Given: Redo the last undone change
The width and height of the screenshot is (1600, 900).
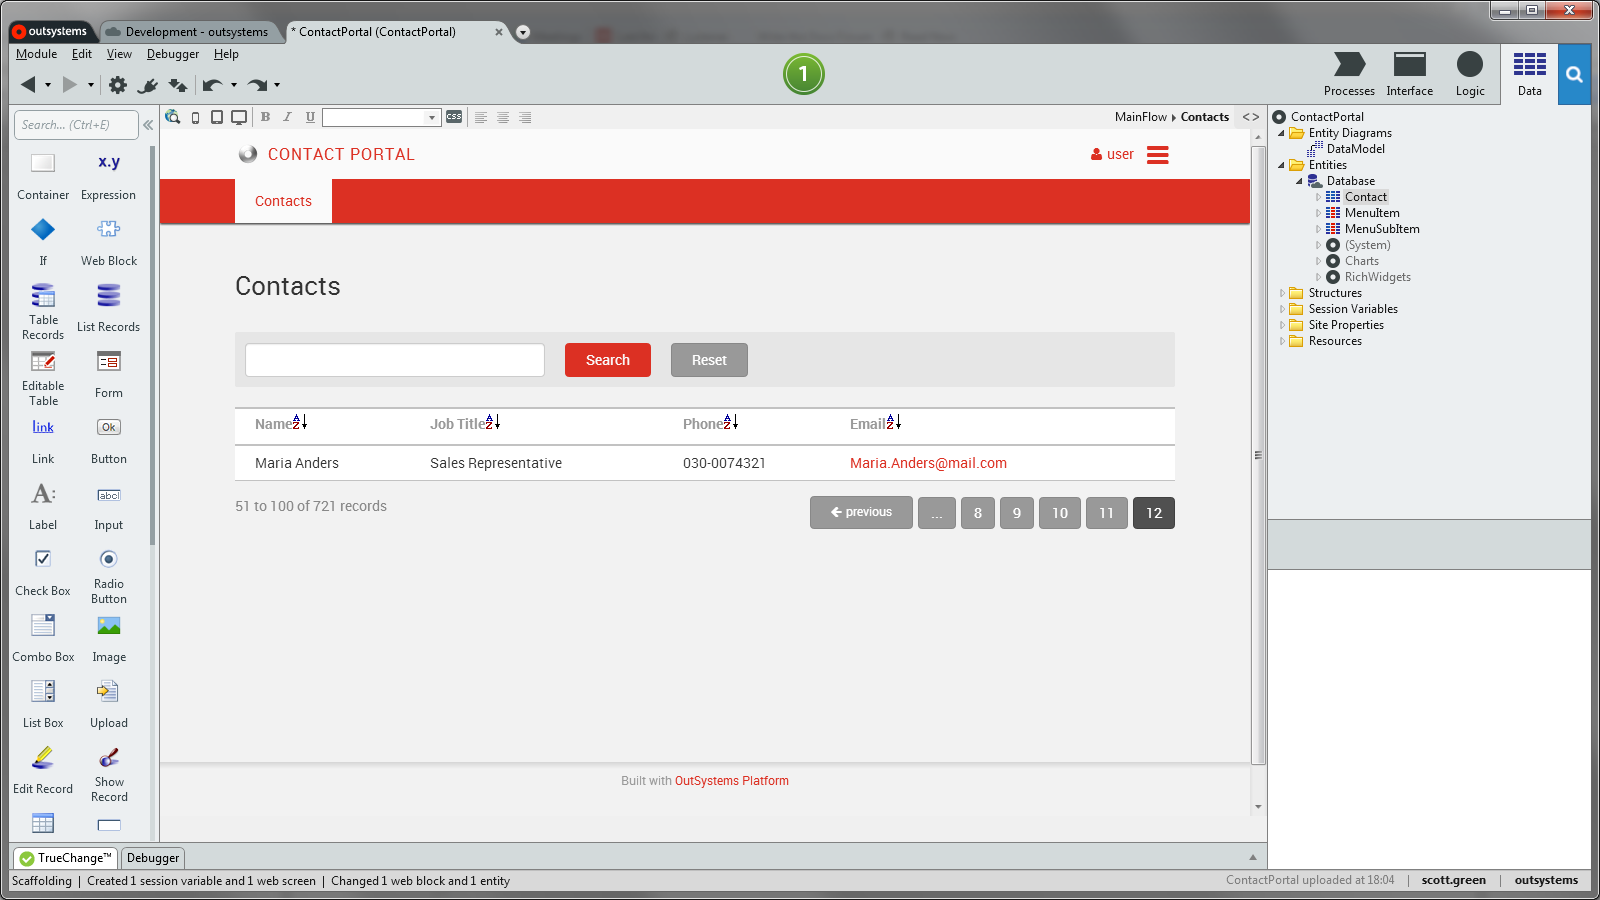Looking at the screenshot, I should (257, 85).
